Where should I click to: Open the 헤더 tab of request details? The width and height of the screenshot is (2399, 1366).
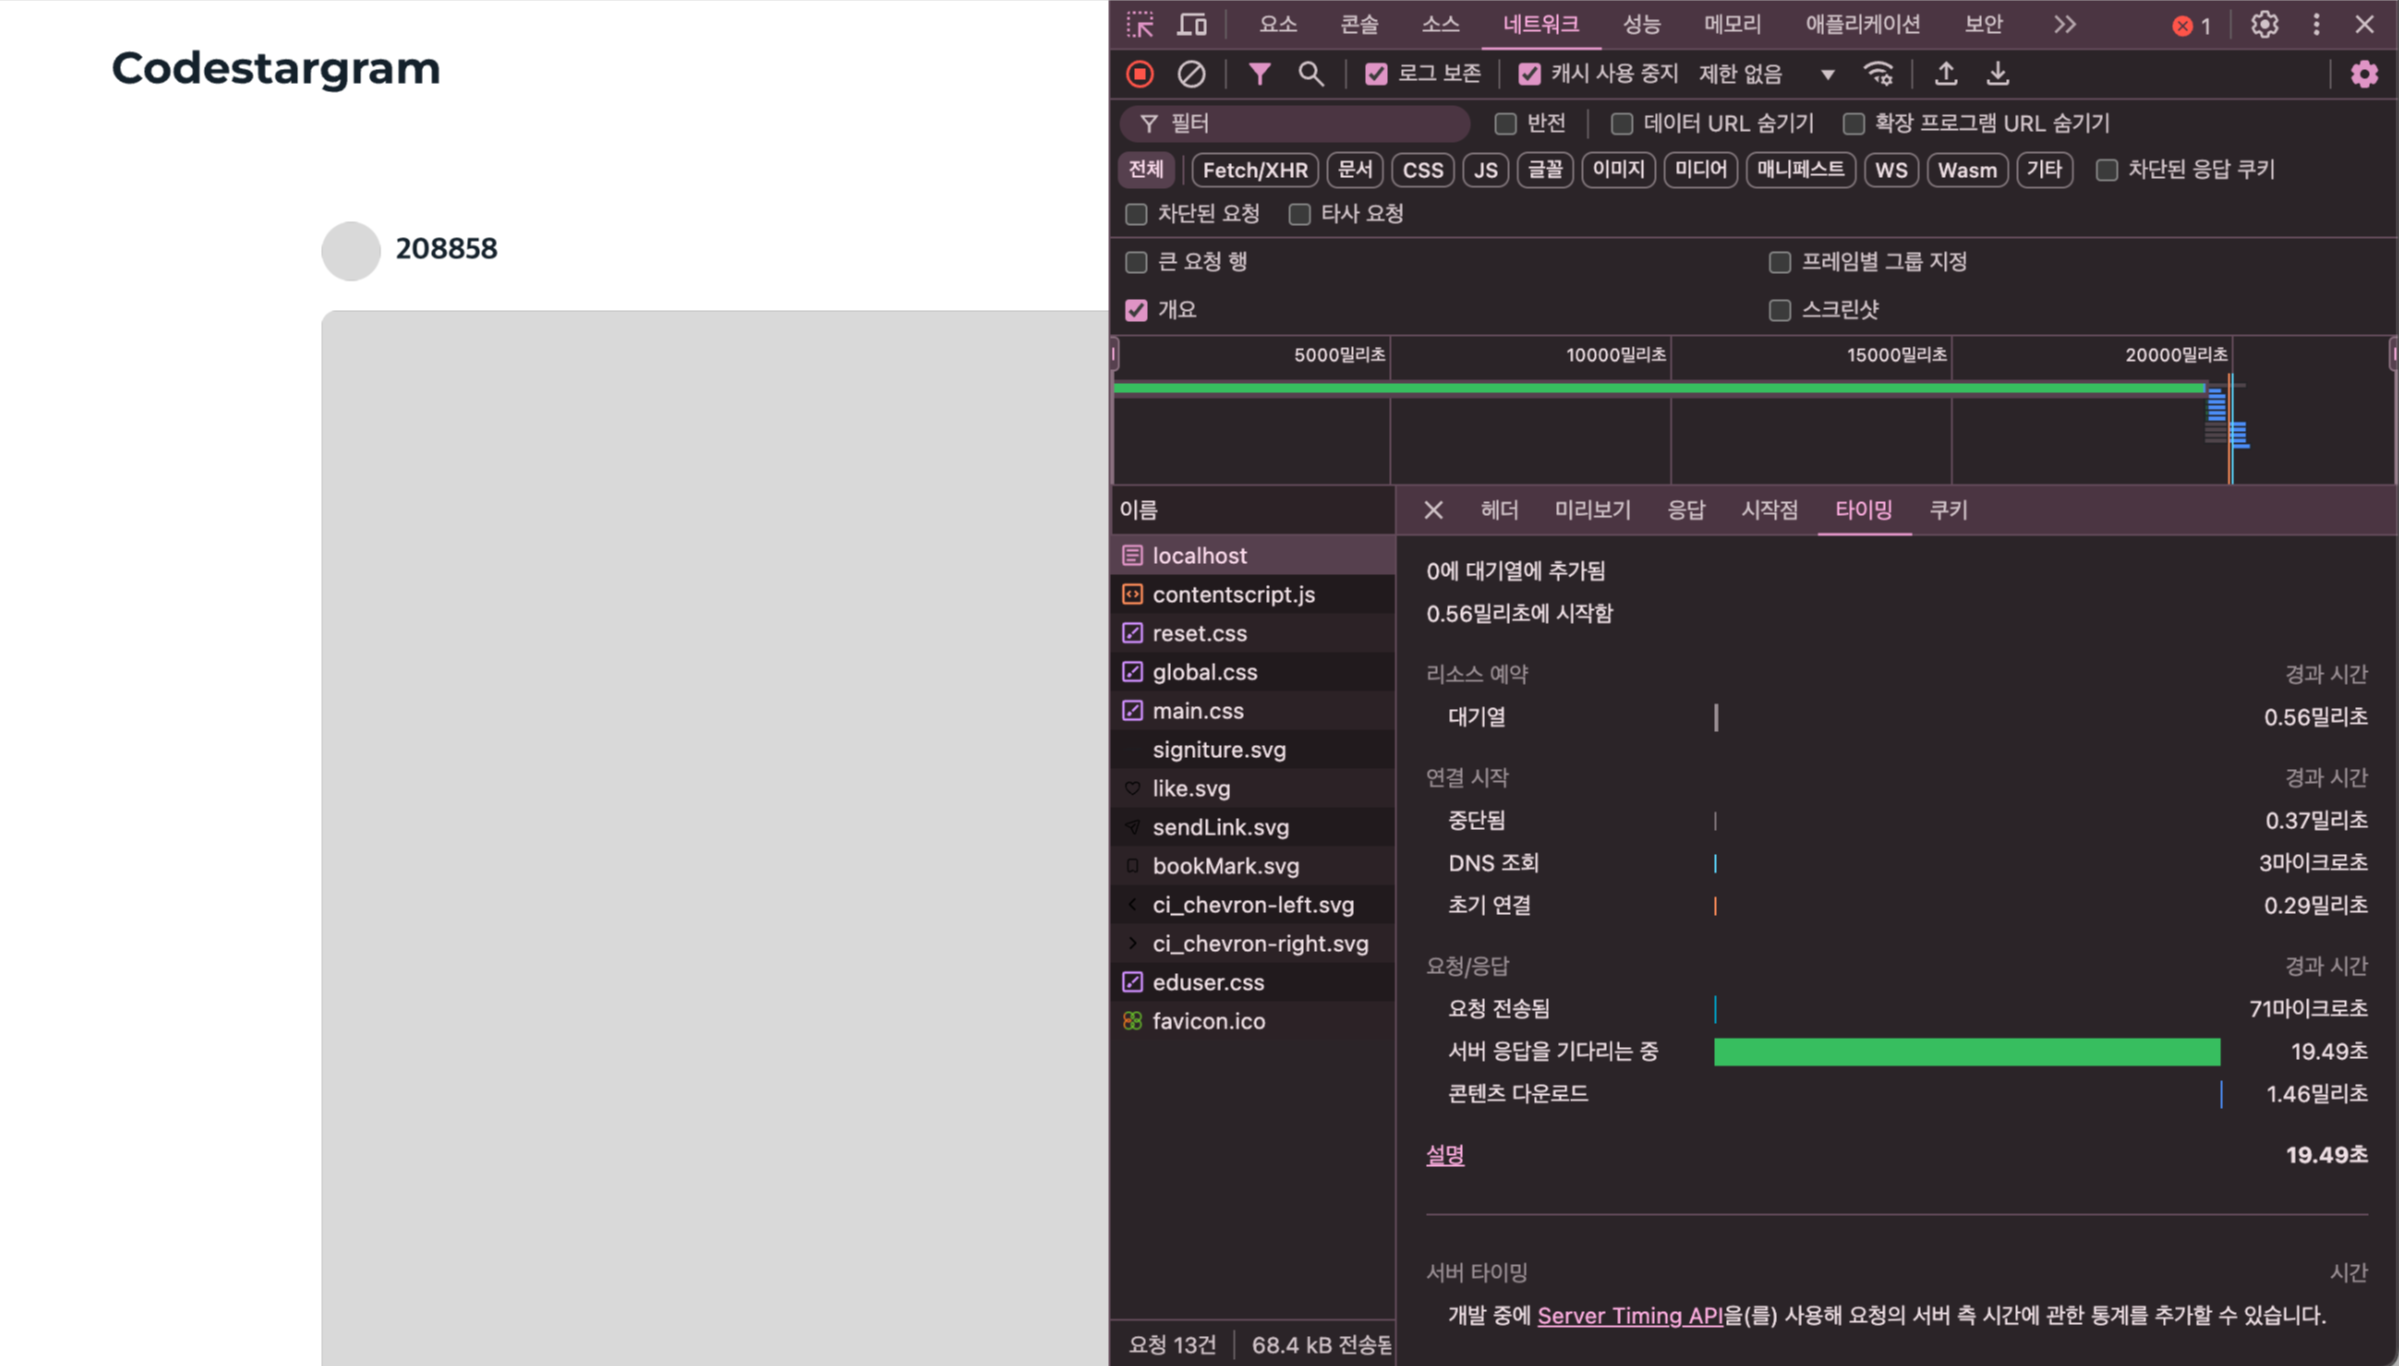coord(1499,510)
